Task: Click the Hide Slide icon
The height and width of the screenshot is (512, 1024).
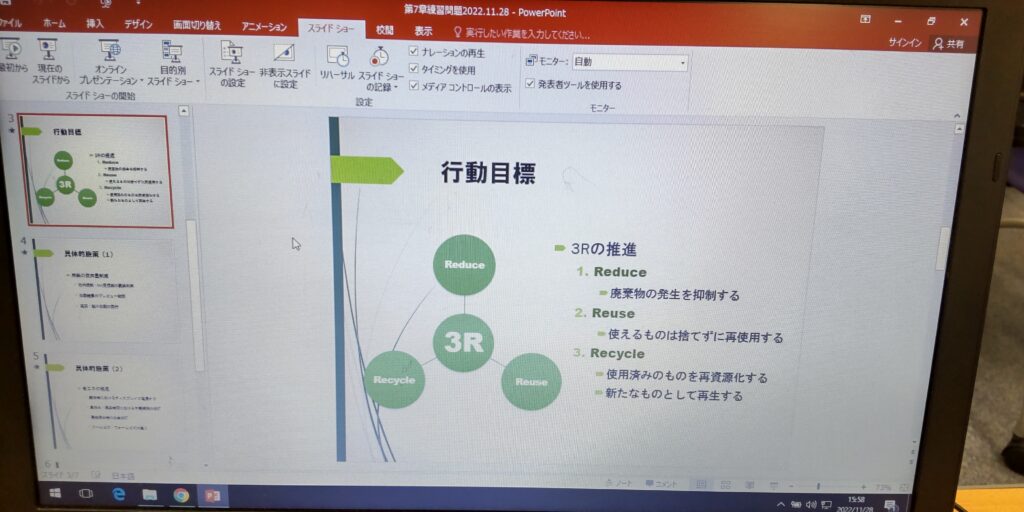Action: point(283,64)
